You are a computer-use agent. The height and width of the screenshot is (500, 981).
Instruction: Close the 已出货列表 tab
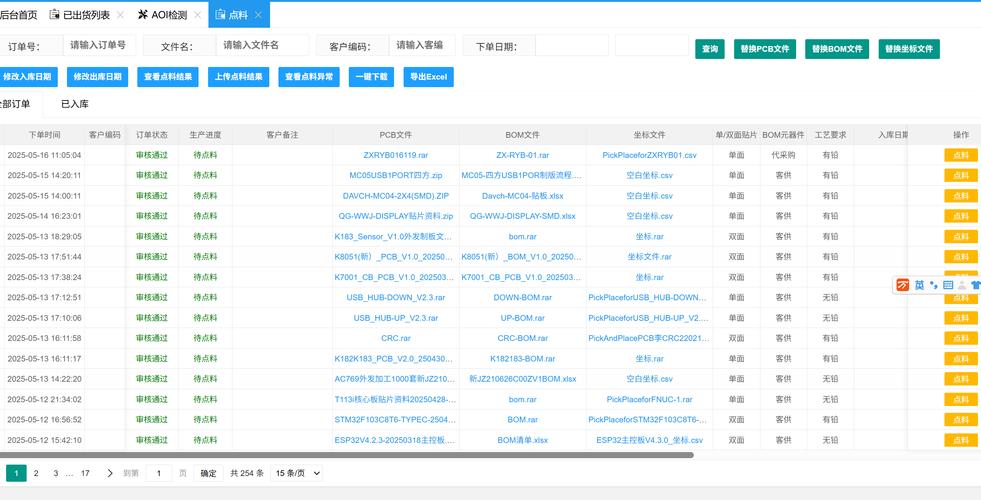pyautogui.click(x=120, y=15)
